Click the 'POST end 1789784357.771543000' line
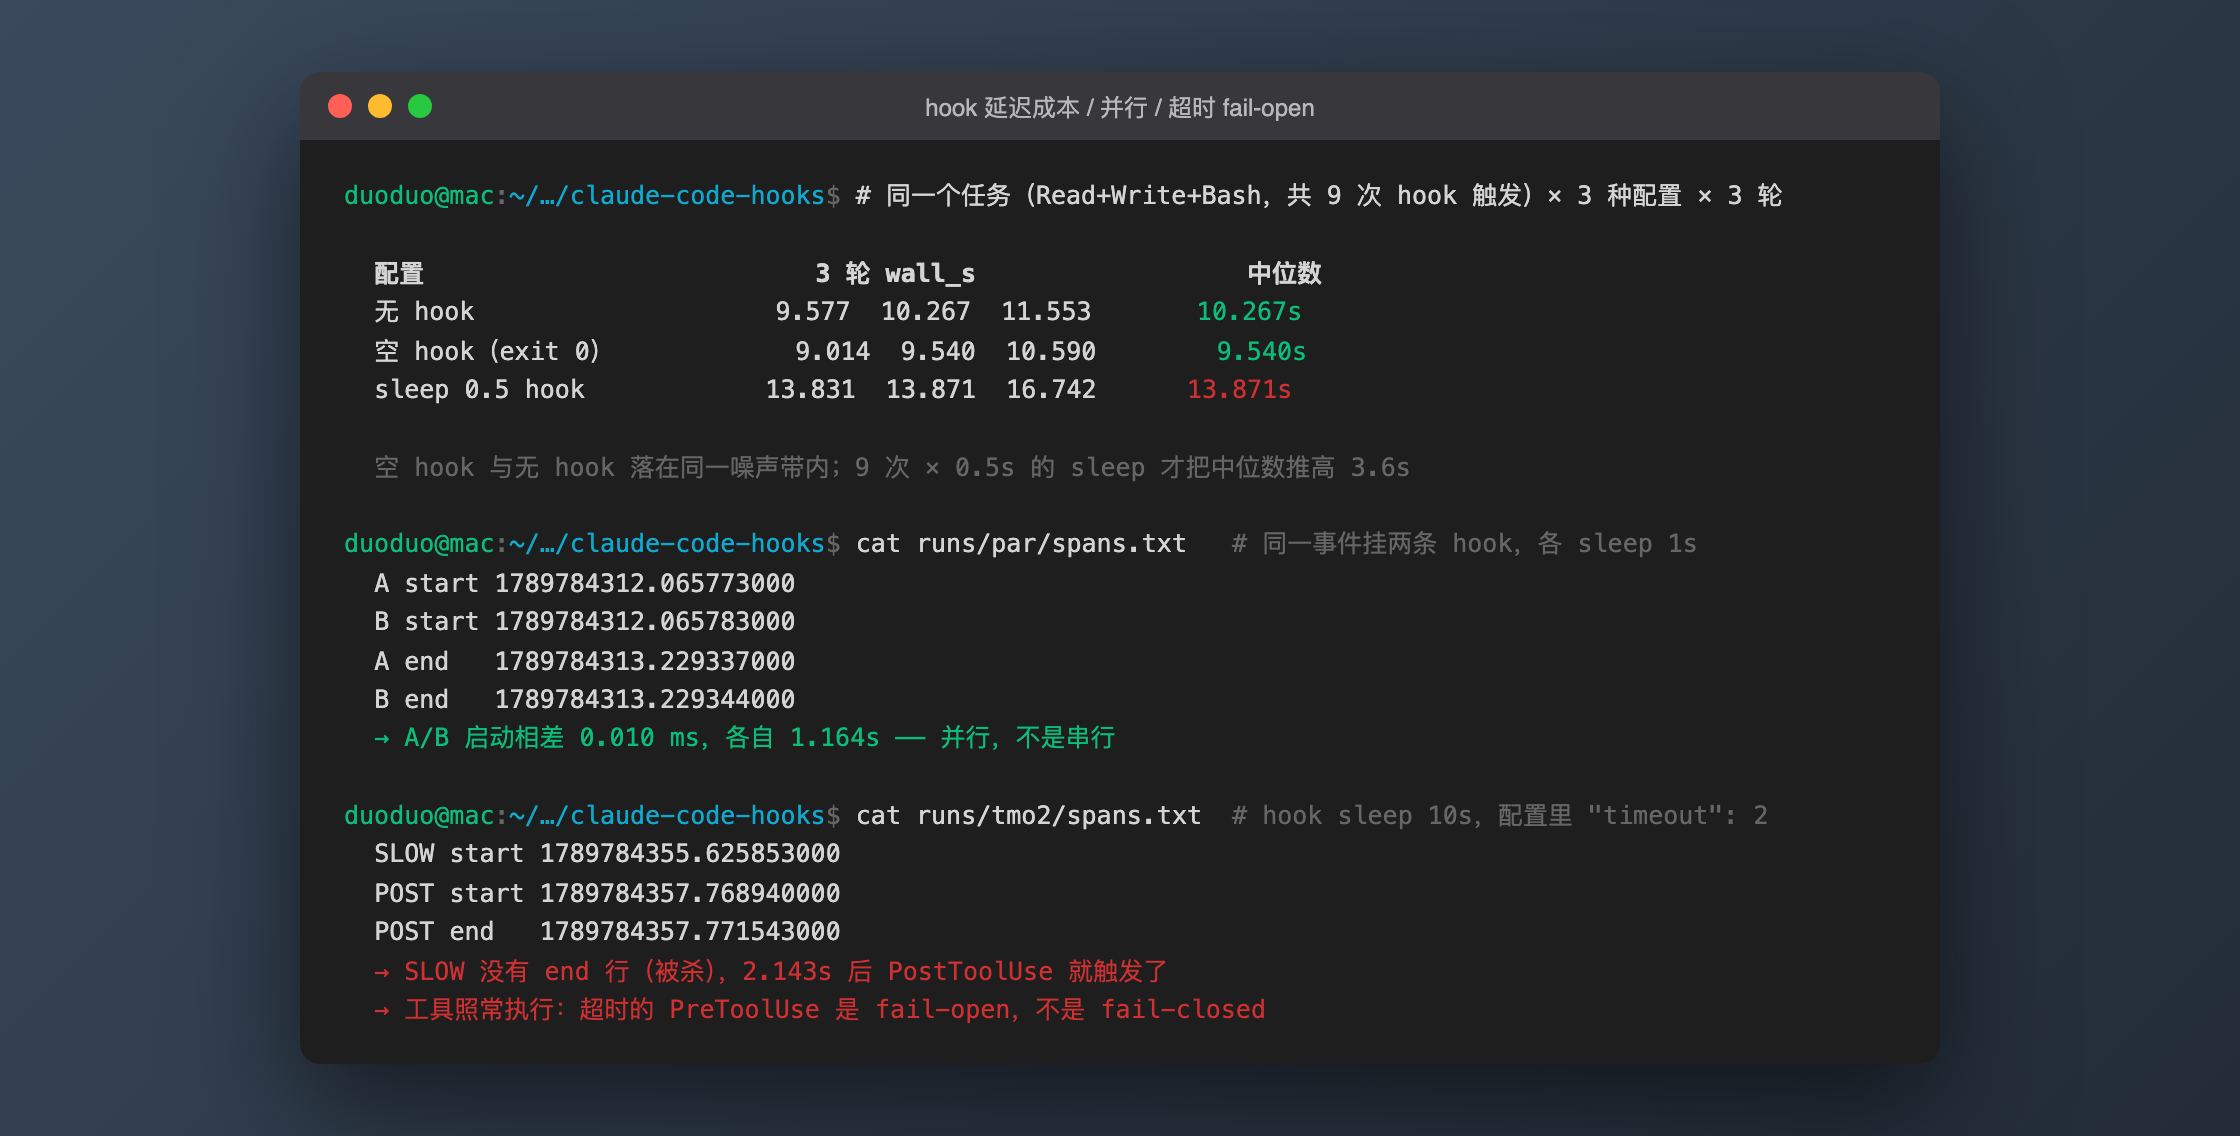2240x1136 pixels. 607,931
